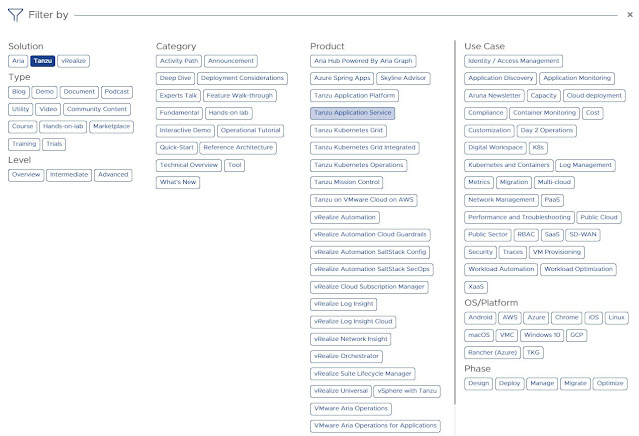Select Reference Architecture category
The height and width of the screenshot is (436, 639).
click(x=238, y=148)
